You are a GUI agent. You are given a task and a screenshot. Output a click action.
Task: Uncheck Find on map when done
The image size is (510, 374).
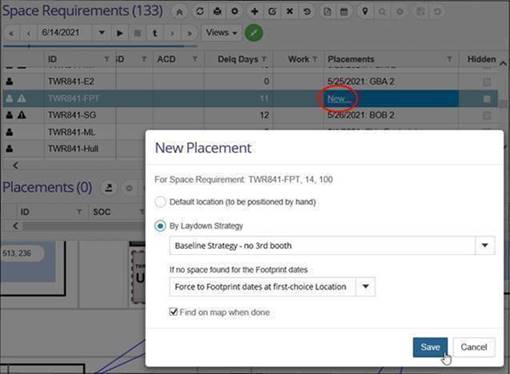pos(173,312)
